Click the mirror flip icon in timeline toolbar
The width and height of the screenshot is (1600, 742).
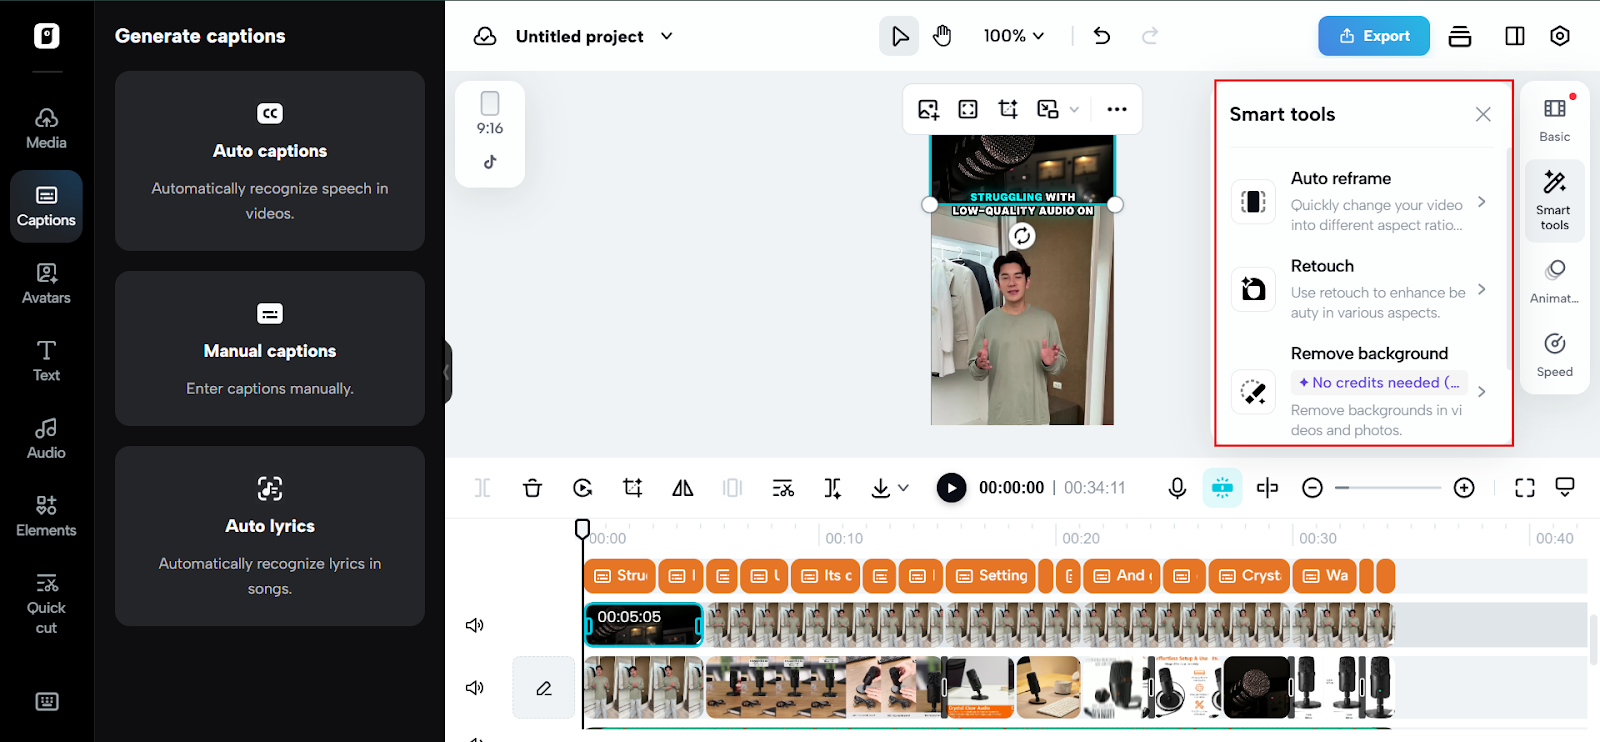682,488
